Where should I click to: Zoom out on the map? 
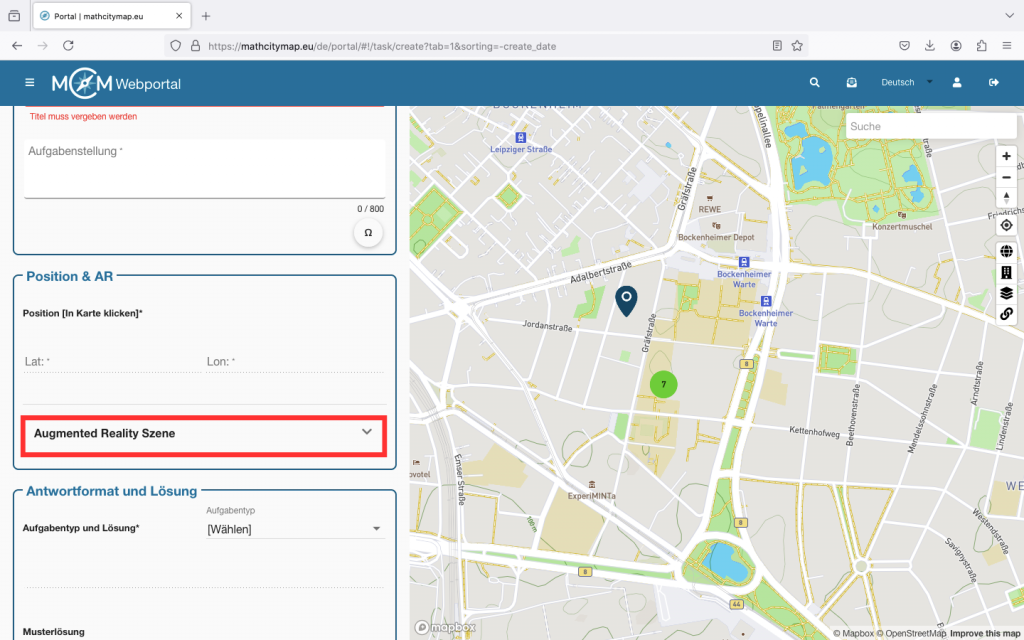(1006, 177)
